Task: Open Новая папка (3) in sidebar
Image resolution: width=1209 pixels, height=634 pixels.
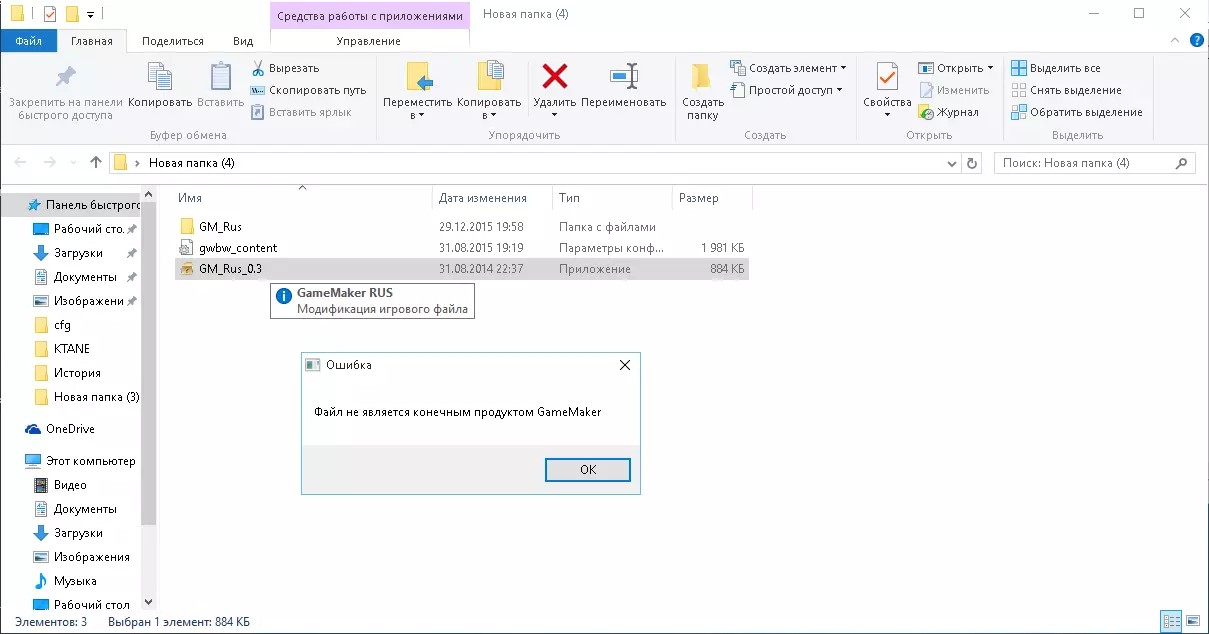Action: [86, 397]
